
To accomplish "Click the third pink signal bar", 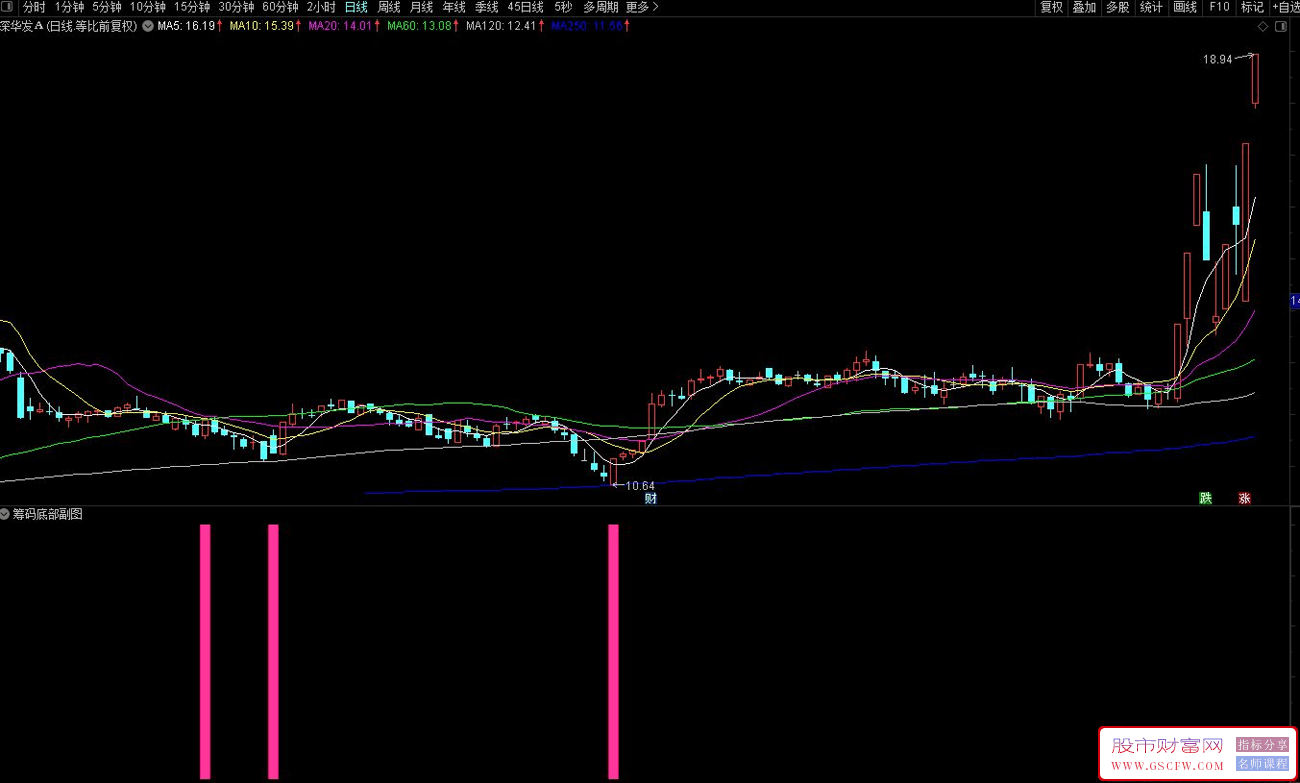I will (613, 651).
